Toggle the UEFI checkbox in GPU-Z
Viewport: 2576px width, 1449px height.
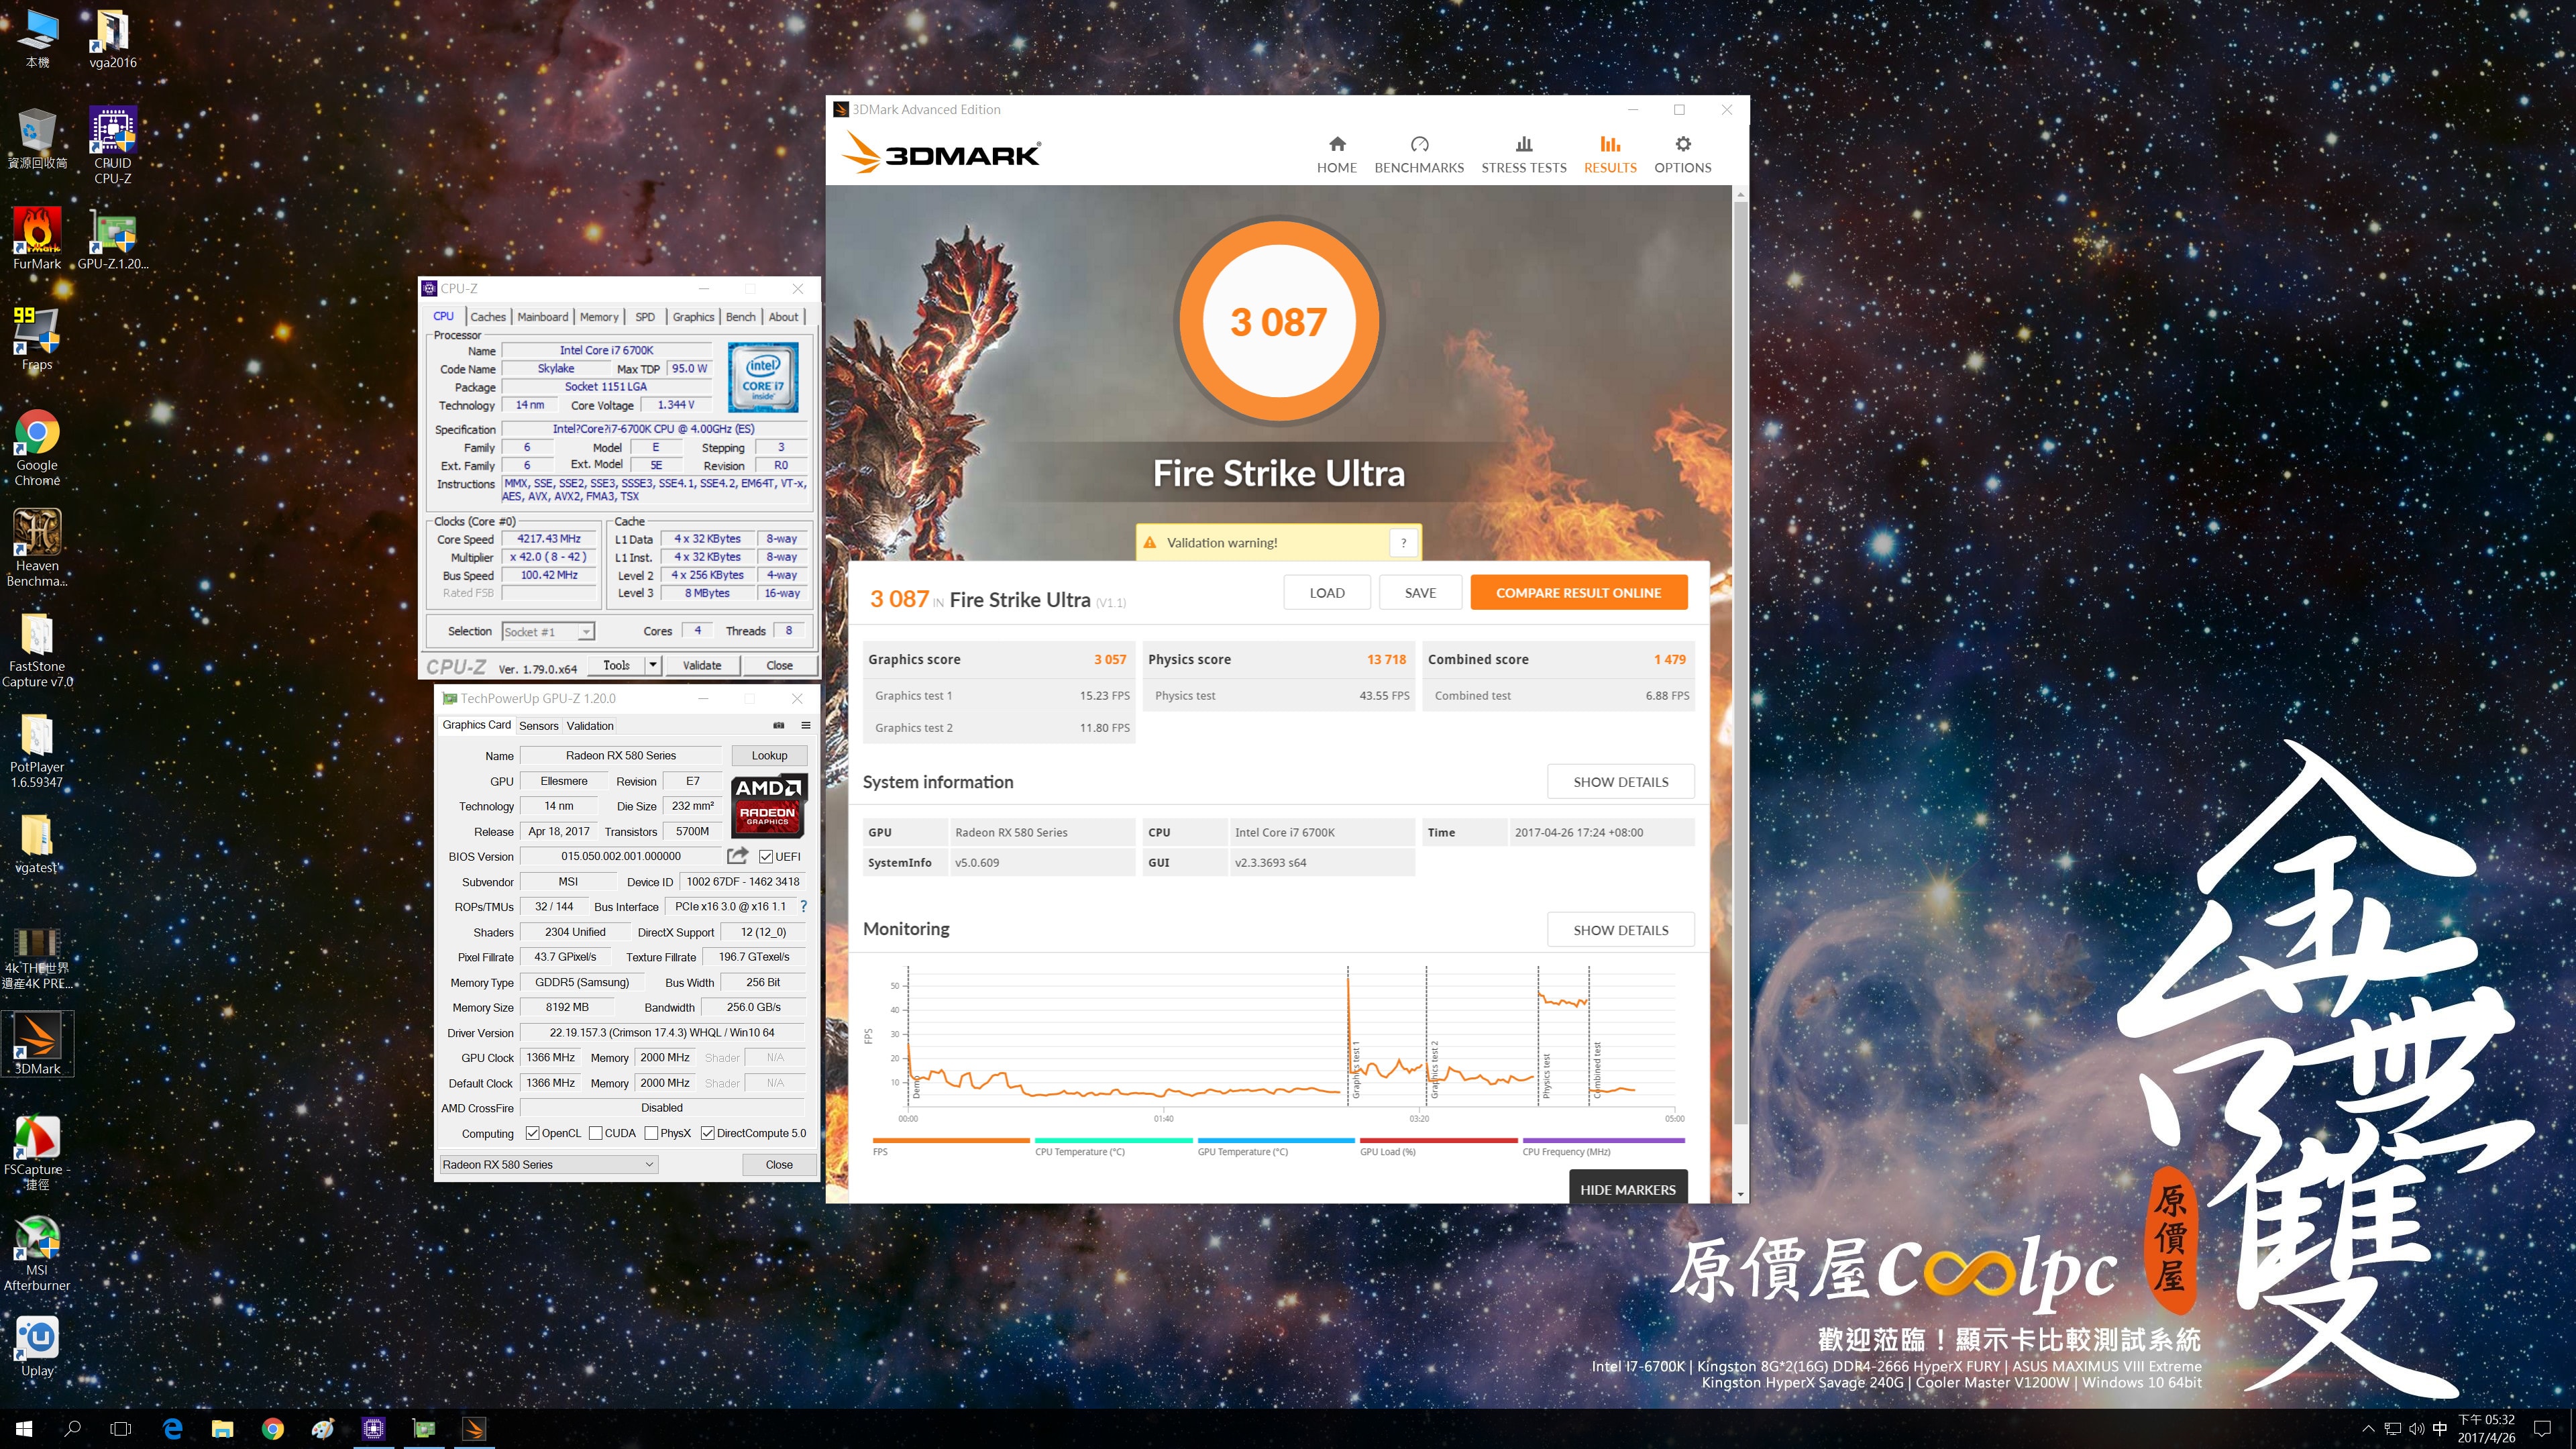766,856
